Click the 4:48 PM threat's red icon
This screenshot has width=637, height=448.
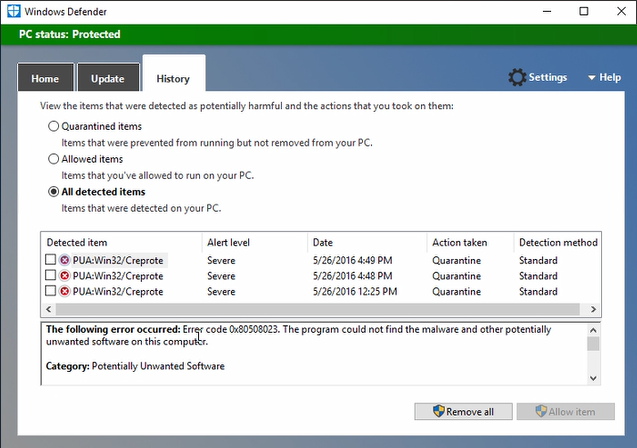point(65,275)
